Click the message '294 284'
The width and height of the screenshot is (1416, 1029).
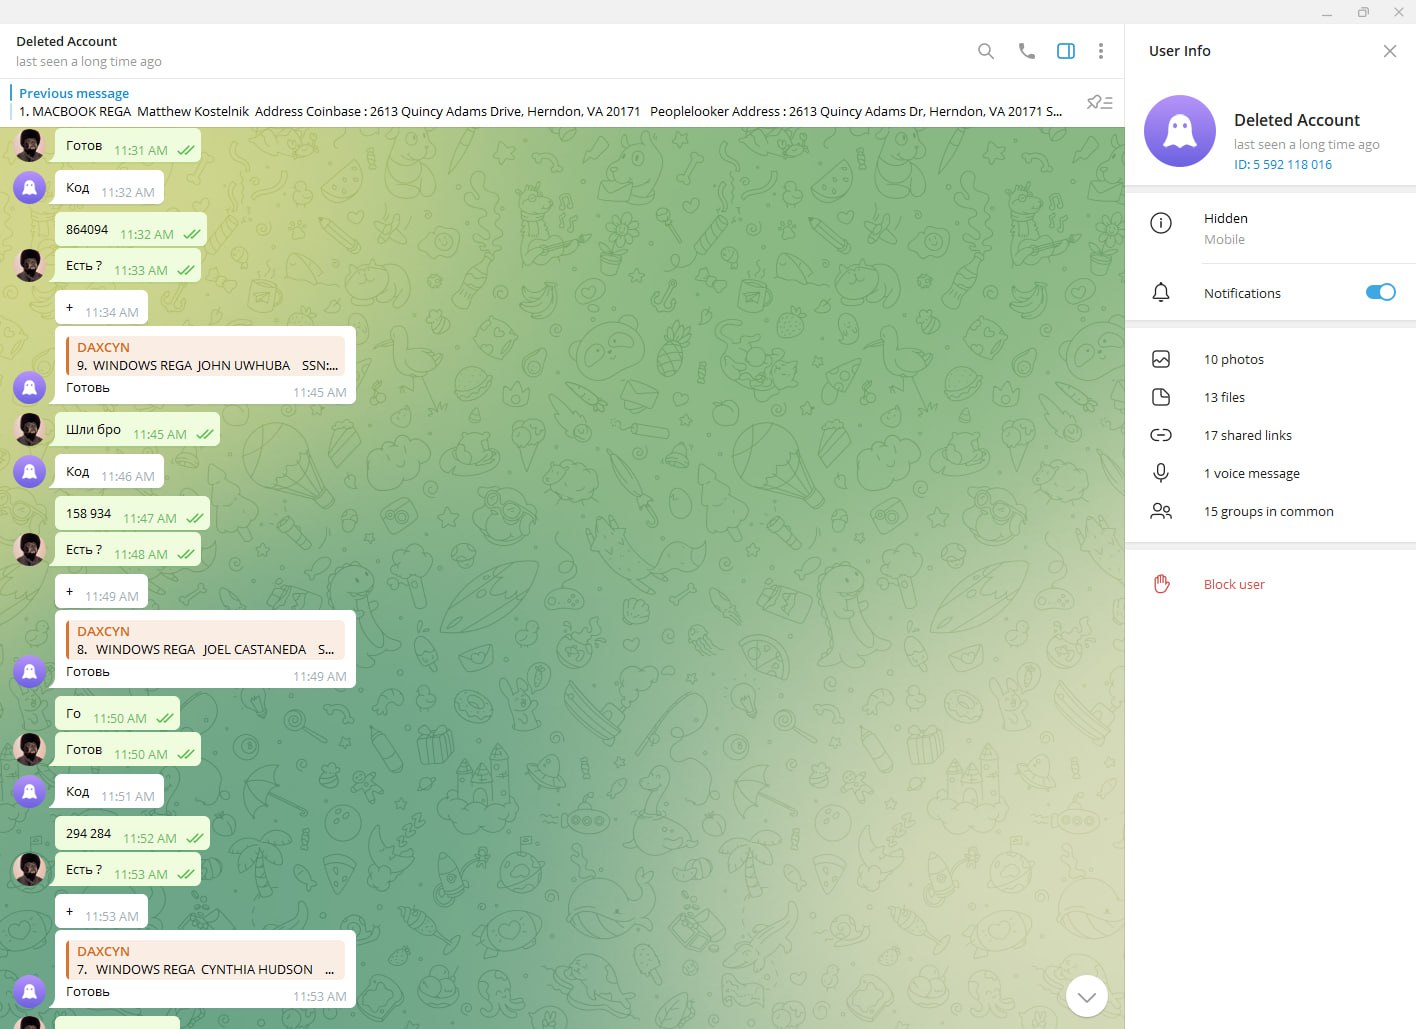[132, 834]
